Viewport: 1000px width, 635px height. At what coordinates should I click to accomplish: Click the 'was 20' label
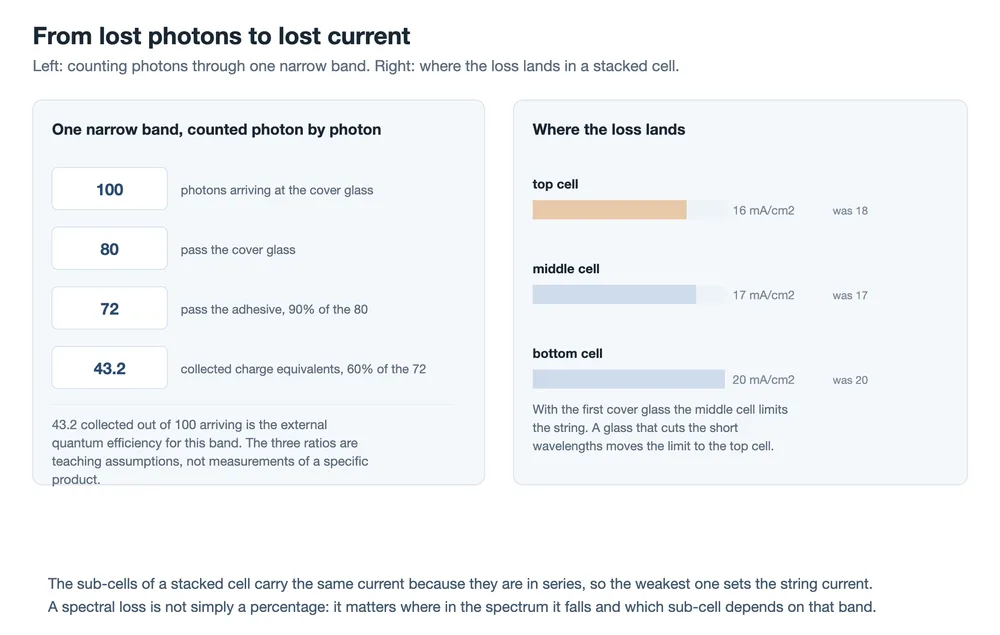(850, 381)
